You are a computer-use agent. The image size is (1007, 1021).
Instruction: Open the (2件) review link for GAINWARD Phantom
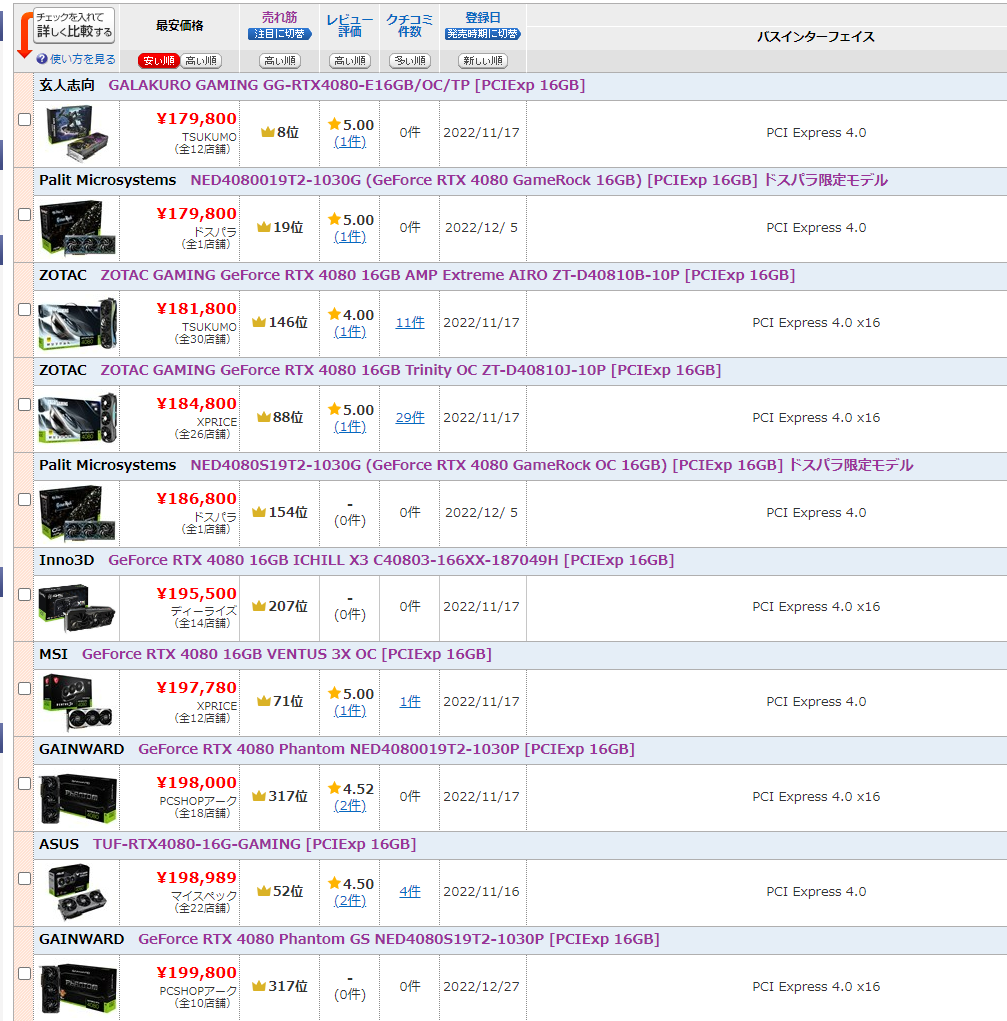(x=350, y=806)
